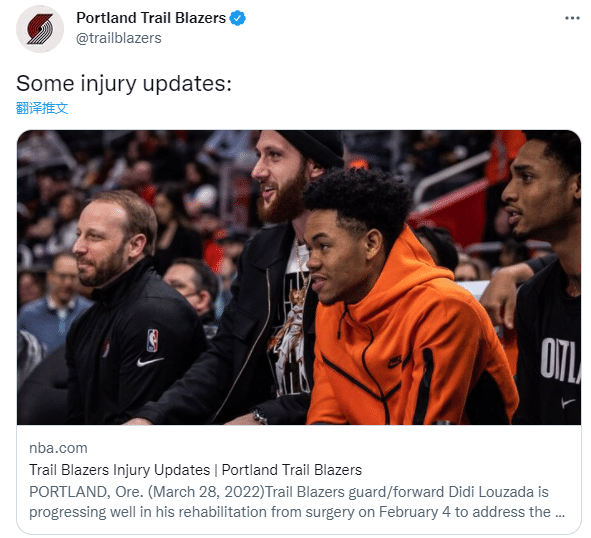Viewport: 591px width, 538px height.
Task: Open the nba.com domain label on the card
Action: pyautogui.click(x=58, y=448)
